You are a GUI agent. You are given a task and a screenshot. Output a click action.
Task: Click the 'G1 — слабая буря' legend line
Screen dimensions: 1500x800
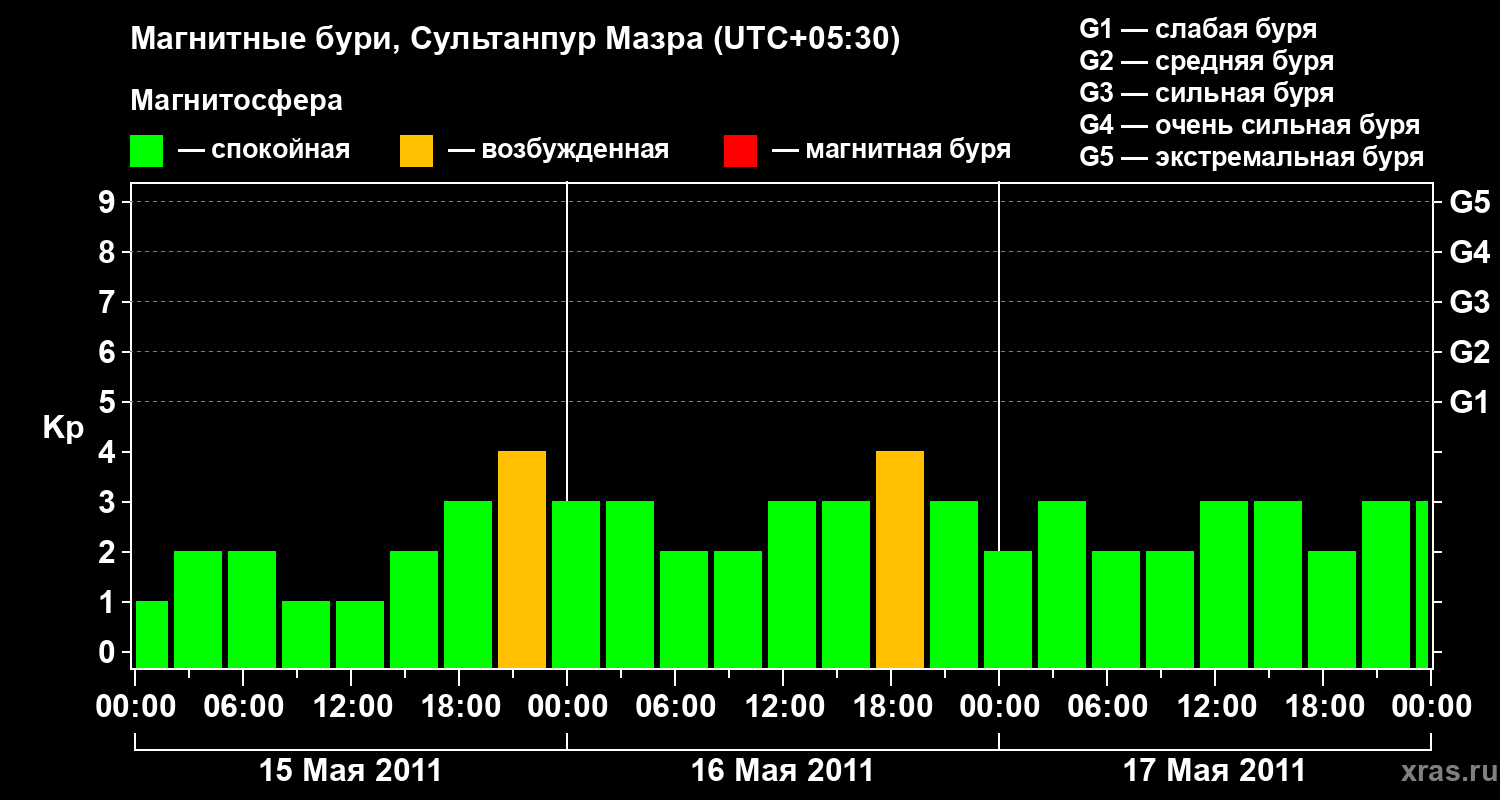tap(1198, 29)
